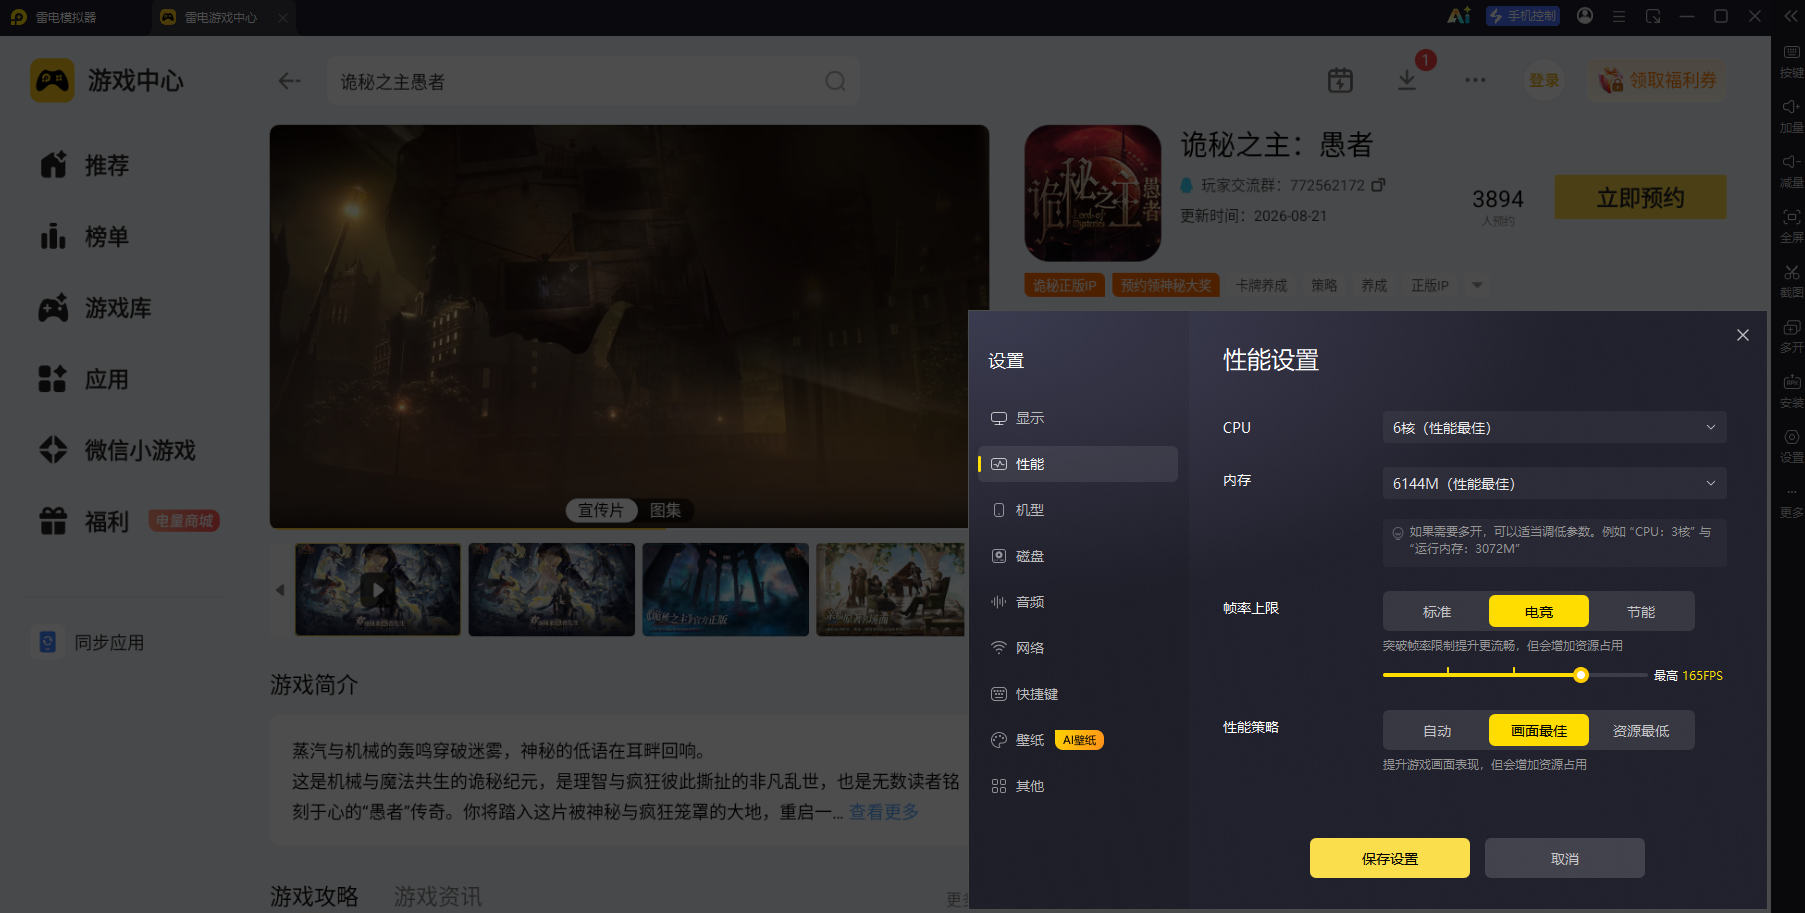1805x913 pixels.
Task: Click the three-dot more options icon
Action: (1475, 80)
